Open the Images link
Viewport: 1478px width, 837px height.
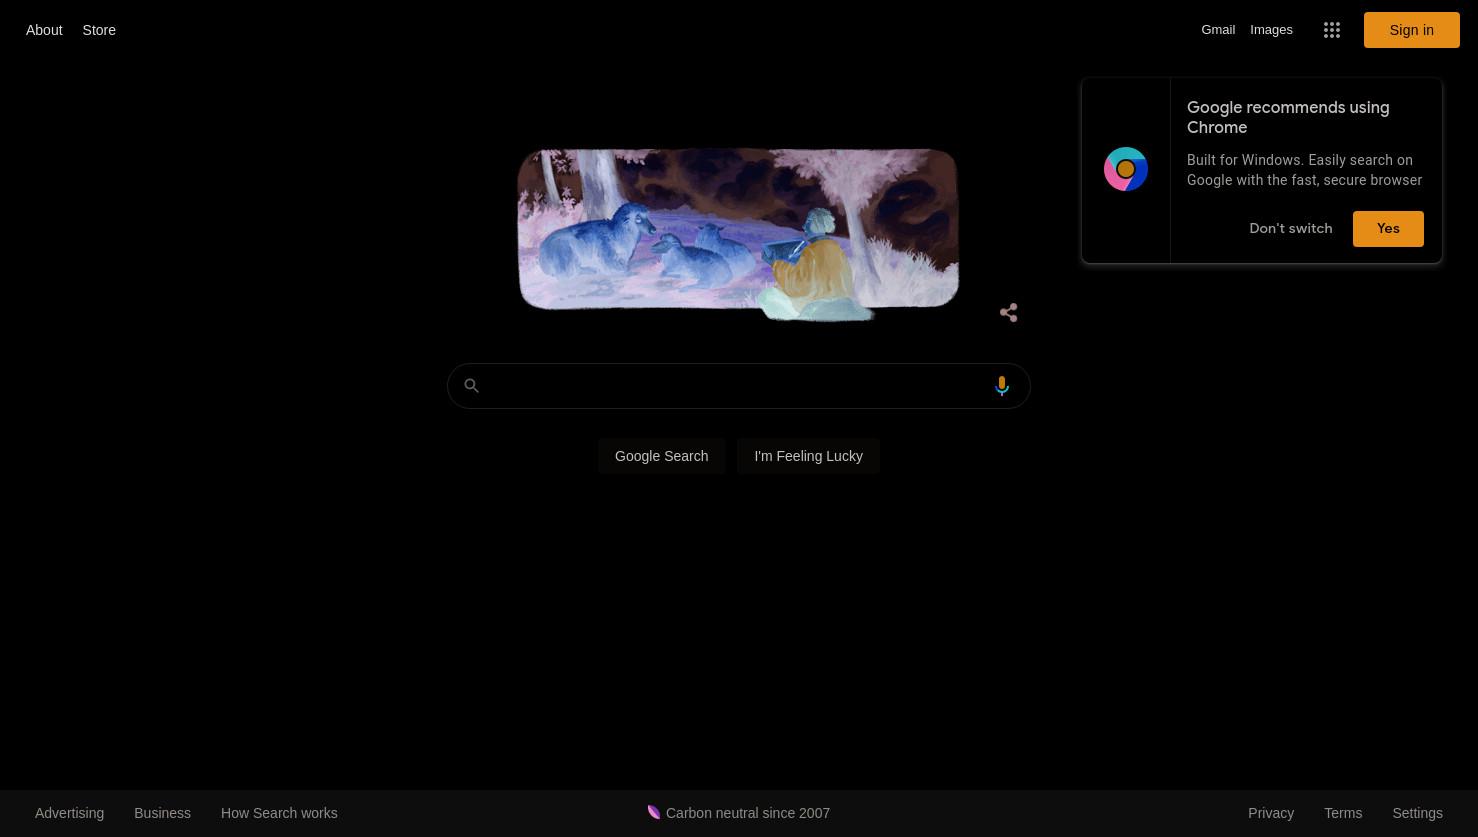coord(1271,30)
